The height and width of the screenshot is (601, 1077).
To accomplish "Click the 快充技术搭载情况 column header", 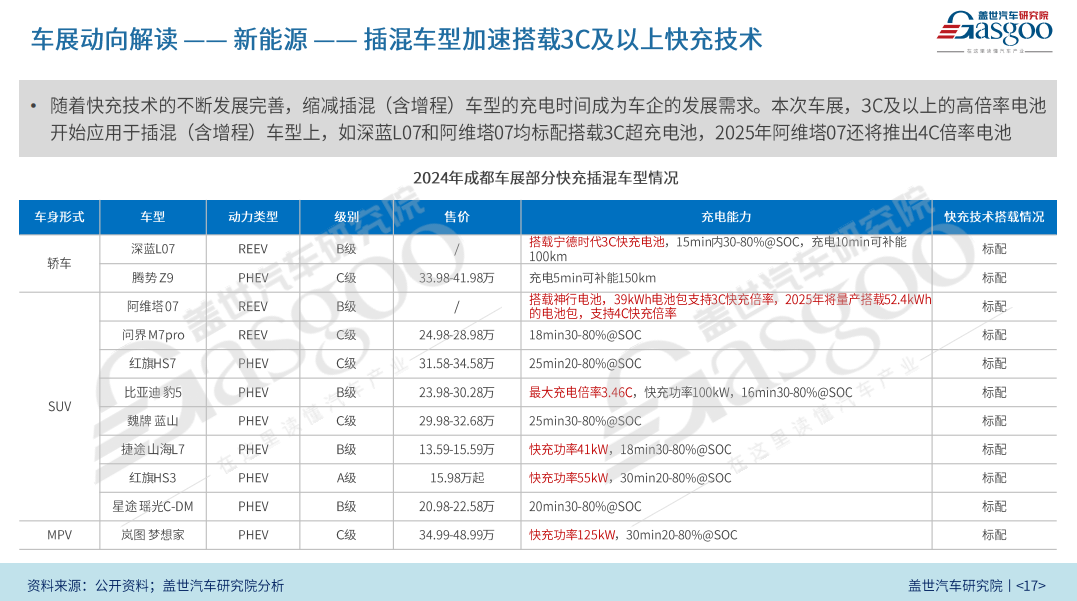I will 994,217.
